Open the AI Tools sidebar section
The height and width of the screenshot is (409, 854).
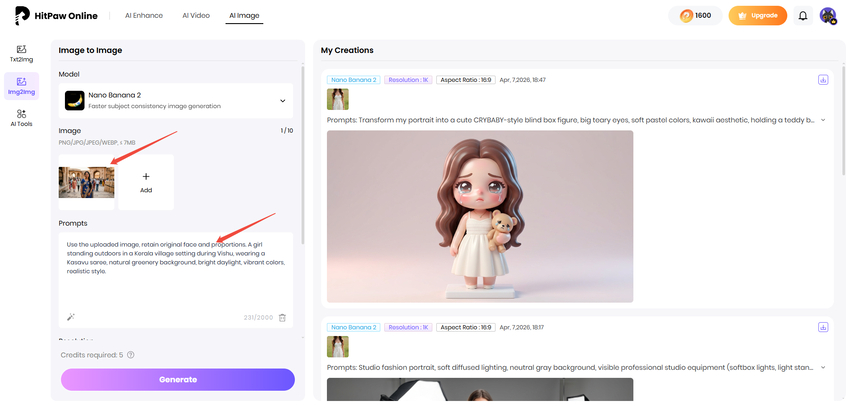coord(21,118)
